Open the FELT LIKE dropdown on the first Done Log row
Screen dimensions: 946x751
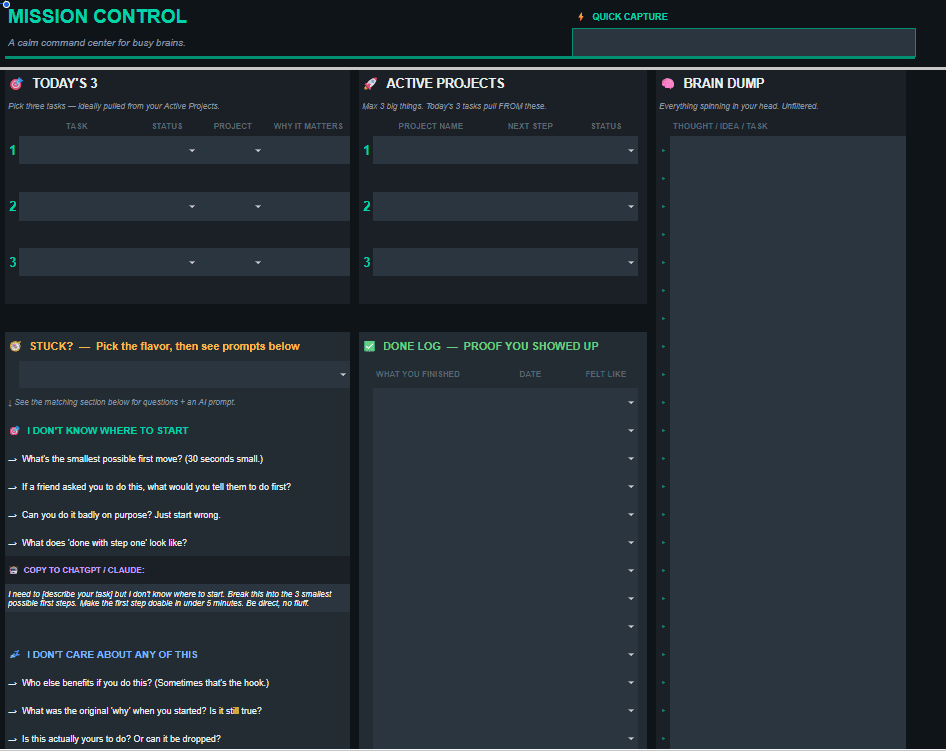point(630,402)
